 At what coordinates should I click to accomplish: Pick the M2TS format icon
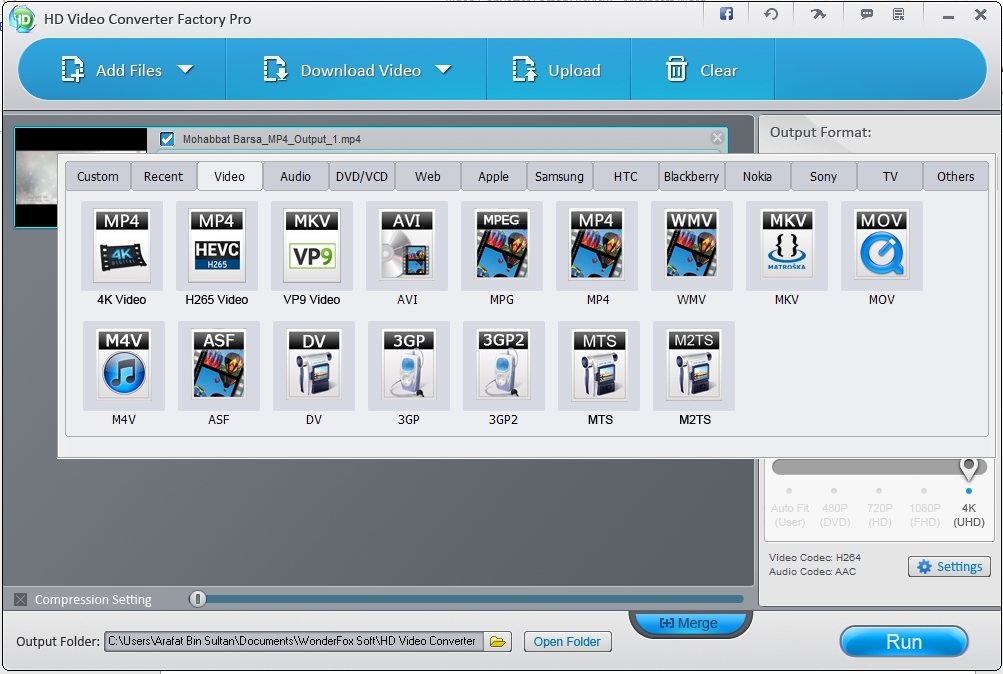694,366
